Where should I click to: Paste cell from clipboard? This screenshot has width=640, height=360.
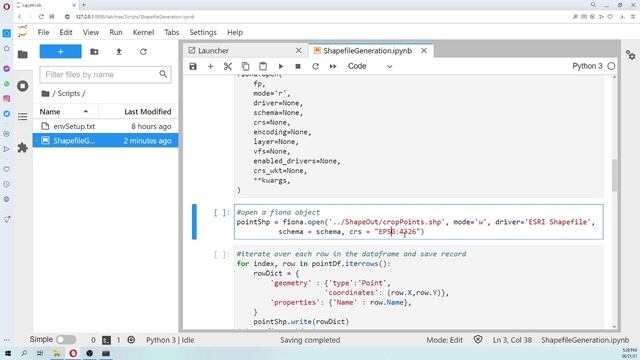[x=263, y=66]
